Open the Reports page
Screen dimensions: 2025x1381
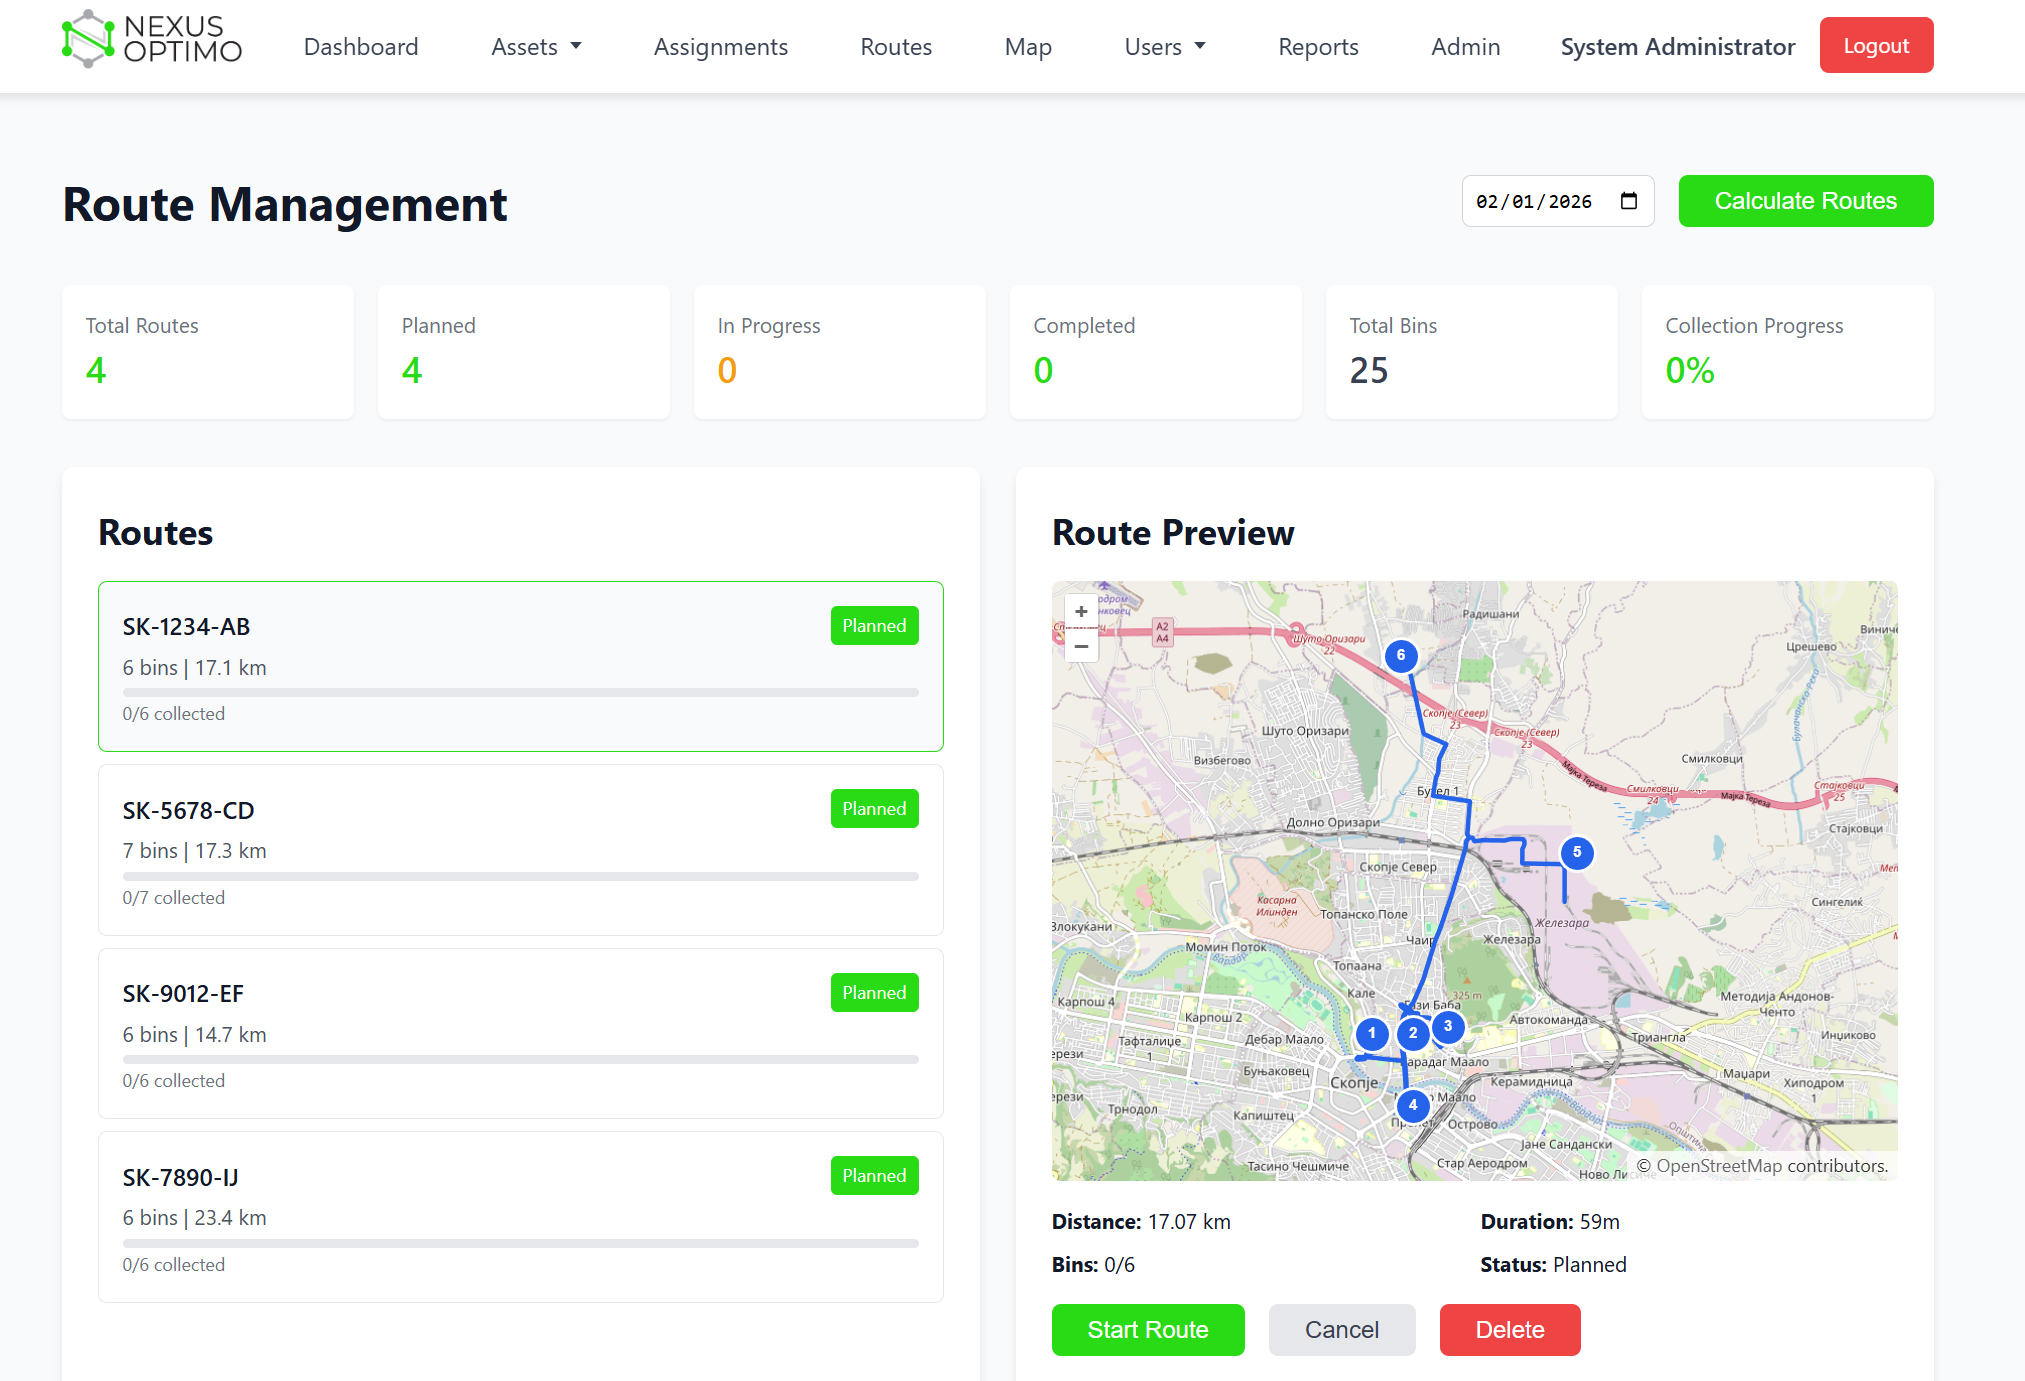(x=1318, y=47)
